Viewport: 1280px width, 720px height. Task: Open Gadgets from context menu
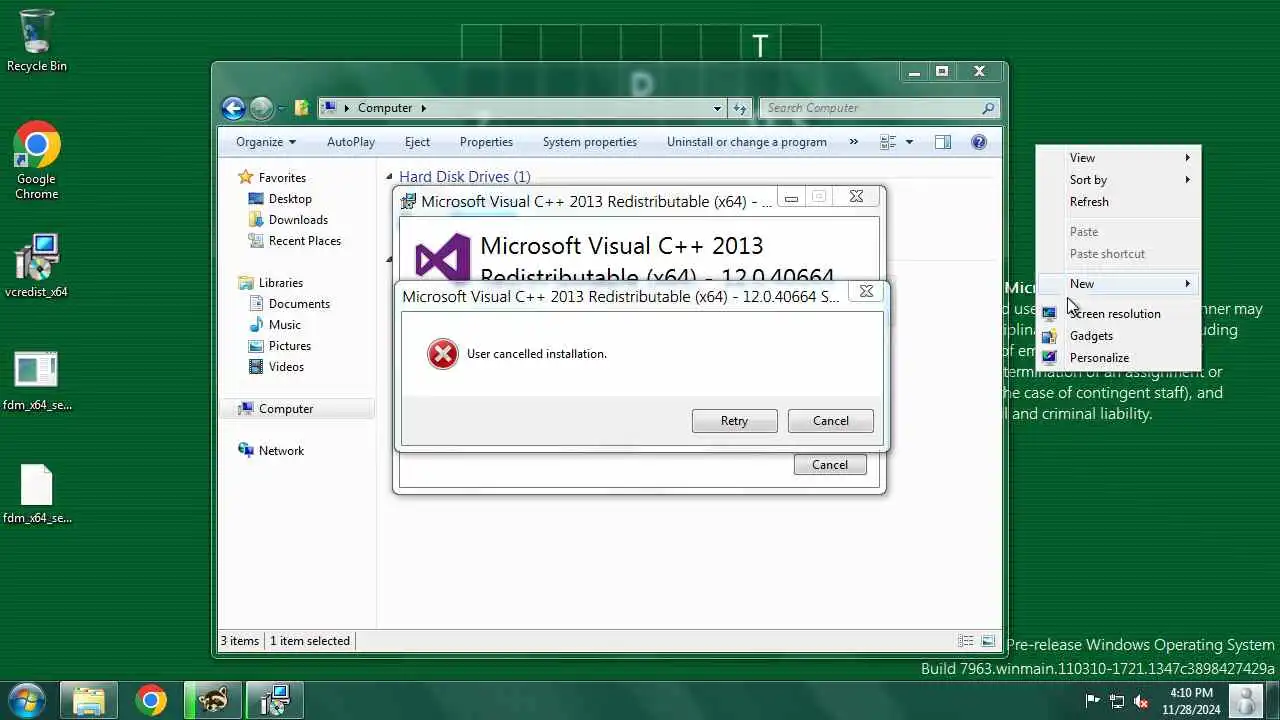pyautogui.click(x=1118, y=336)
